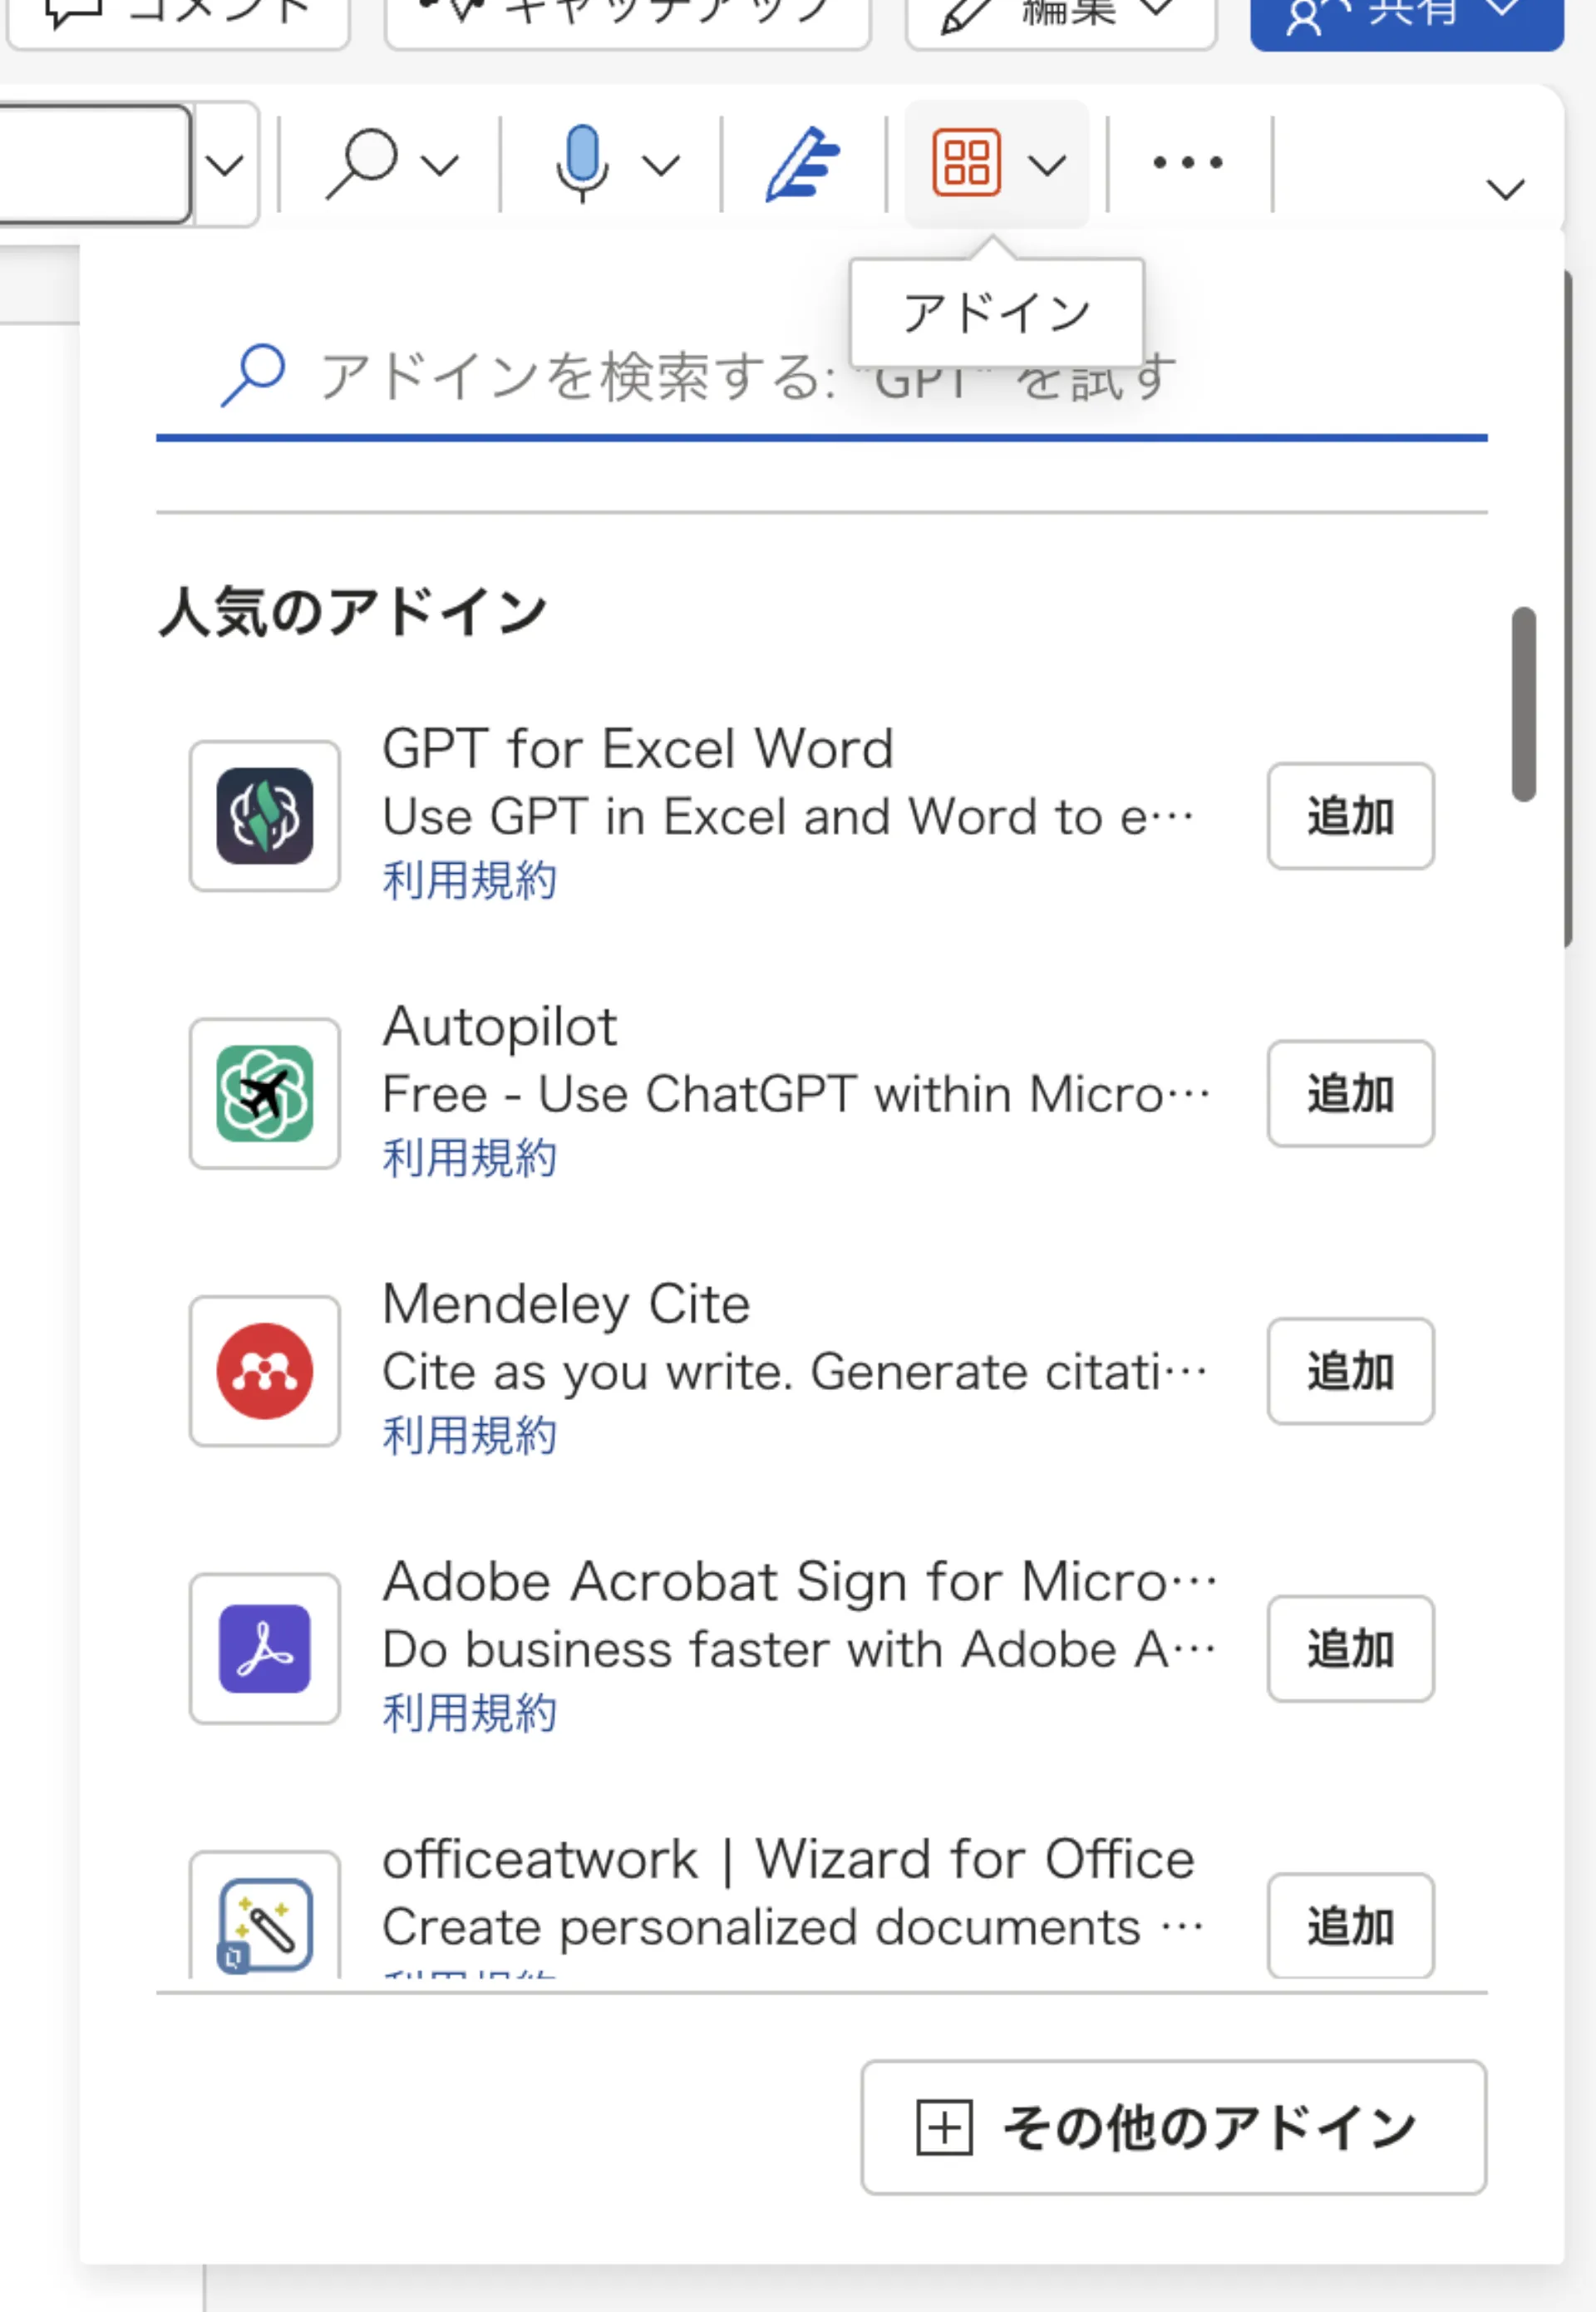This screenshot has width=1596, height=2312.
Task: Add the GPT for Excel Word add-in
Action: [1350, 816]
